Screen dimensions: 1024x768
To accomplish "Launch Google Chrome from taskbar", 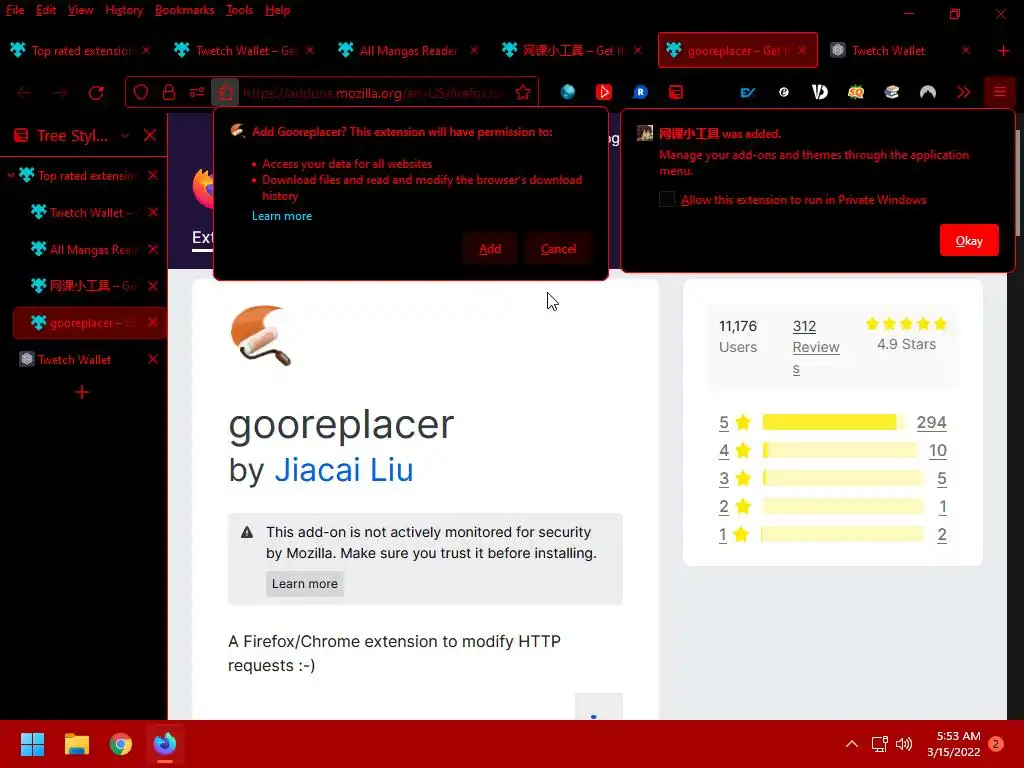I will [x=121, y=744].
